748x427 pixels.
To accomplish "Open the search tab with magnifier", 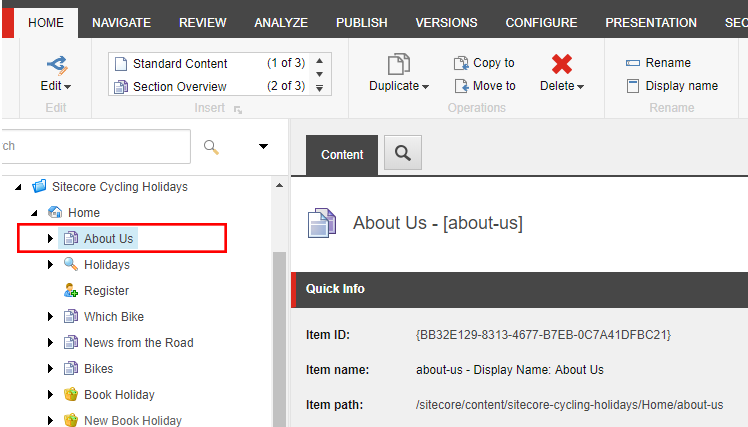I will tap(403, 153).
